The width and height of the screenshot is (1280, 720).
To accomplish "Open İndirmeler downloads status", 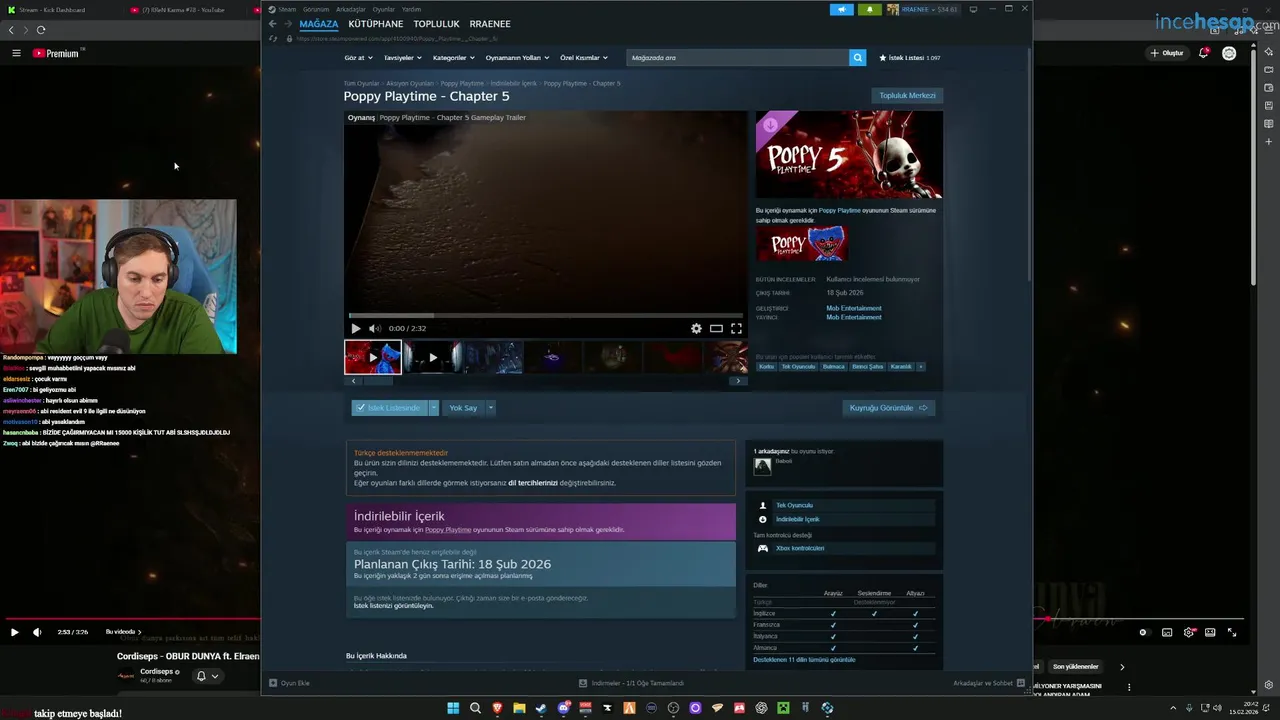I will pos(631,683).
